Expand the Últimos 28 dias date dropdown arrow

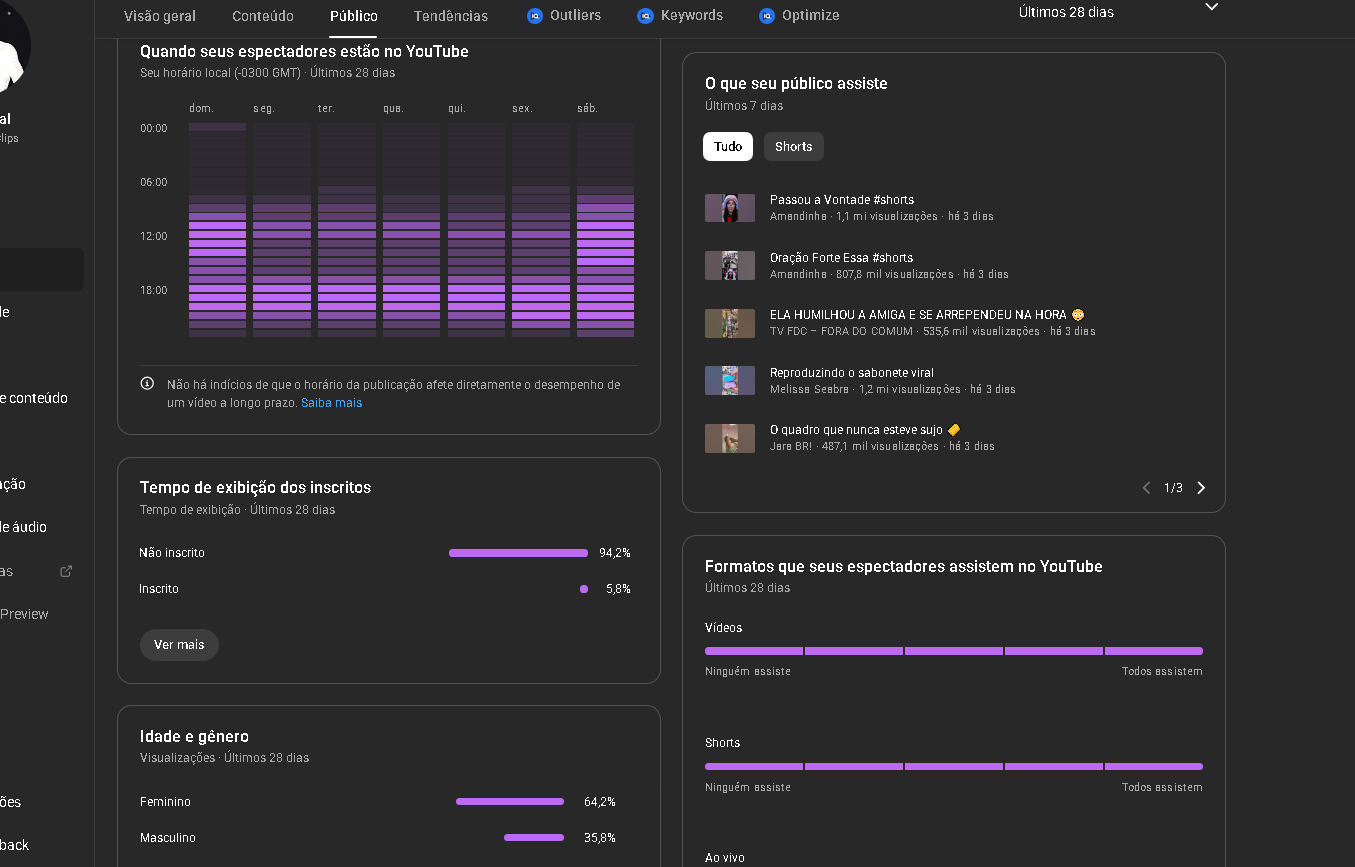[1211, 8]
